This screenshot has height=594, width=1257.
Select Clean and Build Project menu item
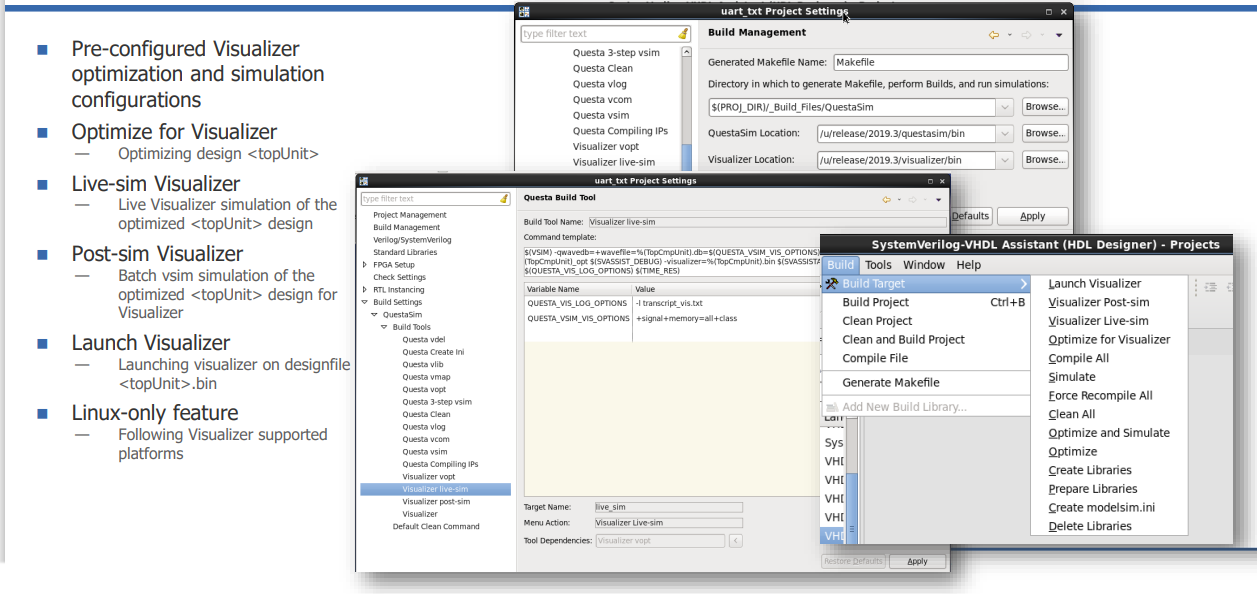927,340
